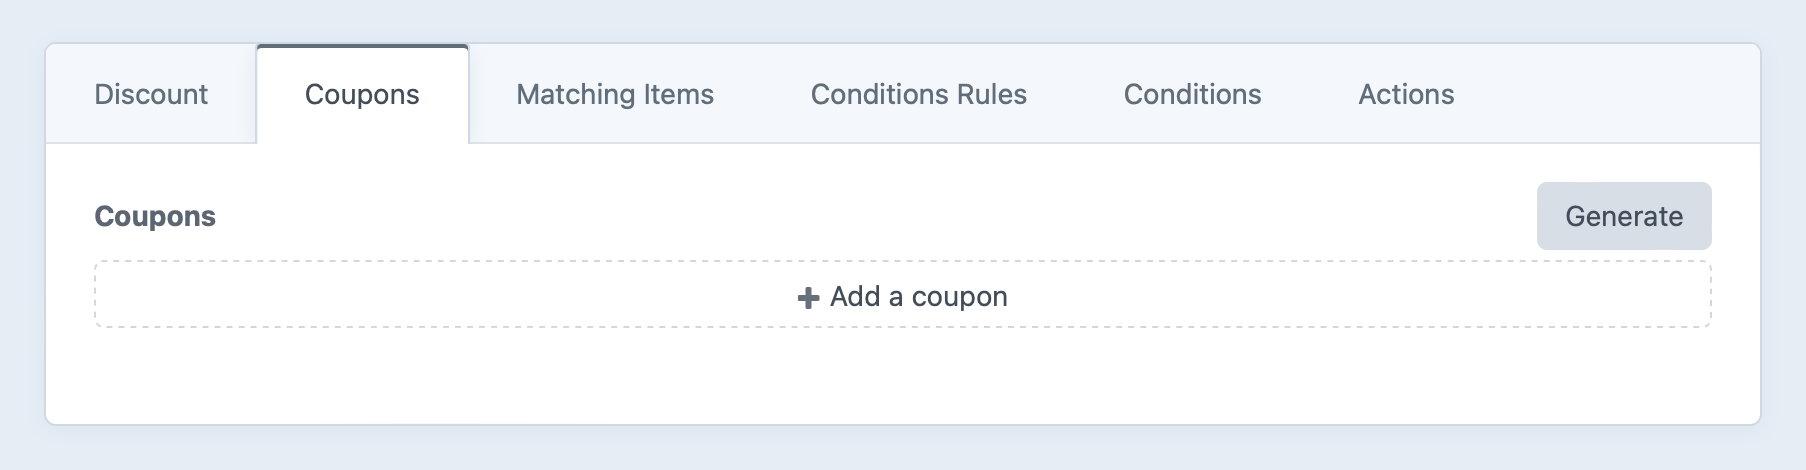This screenshot has width=1806, height=470.
Task: Navigate to Conditions Rules
Action: pyautogui.click(x=918, y=94)
